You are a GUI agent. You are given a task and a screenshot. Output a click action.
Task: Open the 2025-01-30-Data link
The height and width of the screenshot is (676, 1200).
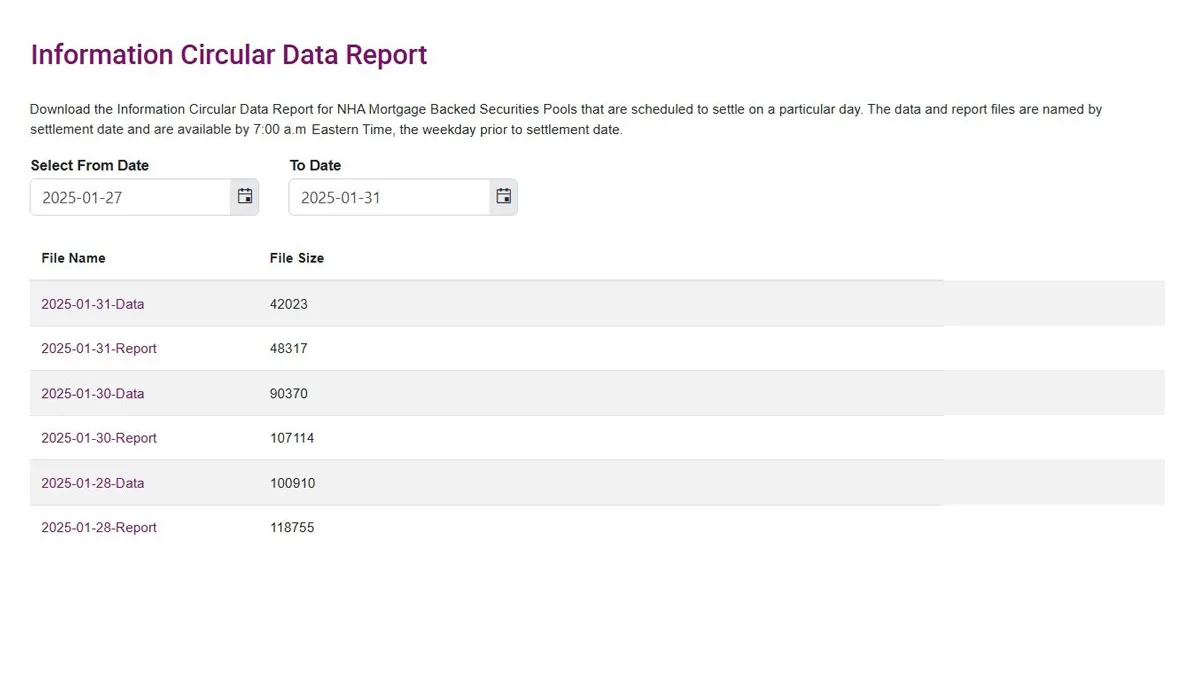point(92,394)
